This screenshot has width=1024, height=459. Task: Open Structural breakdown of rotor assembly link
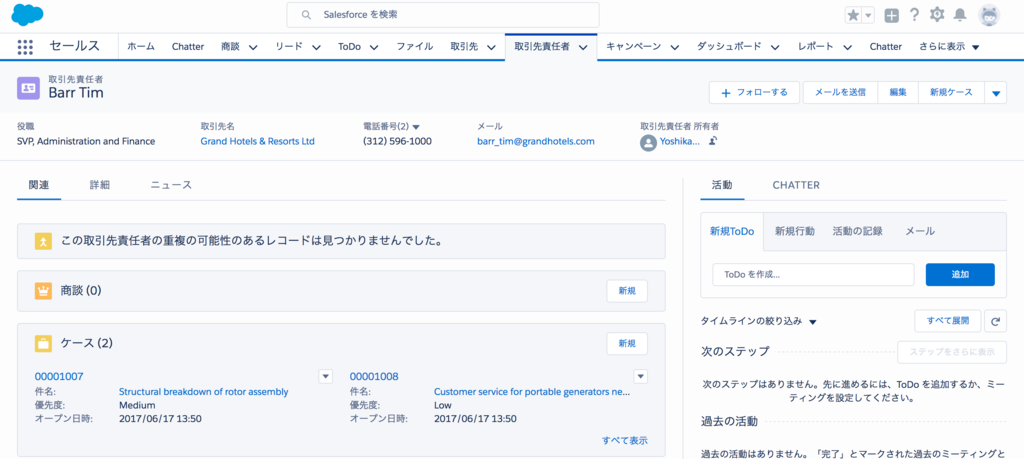203,392
